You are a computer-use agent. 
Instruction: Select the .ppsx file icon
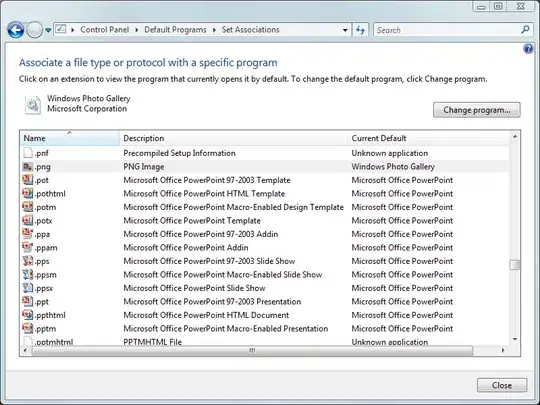[x=28, y=288]
